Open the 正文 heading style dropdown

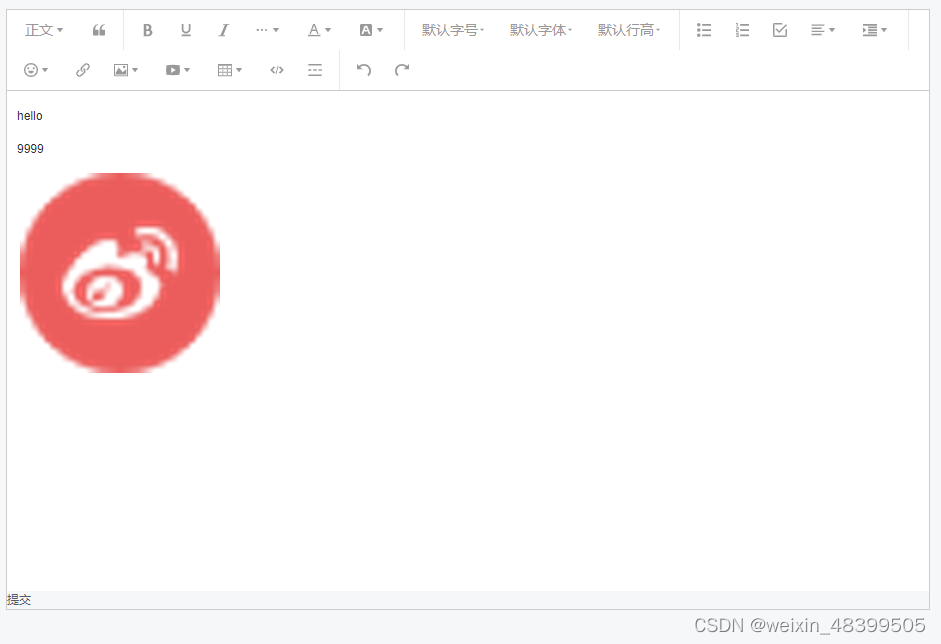pos(44,30)
